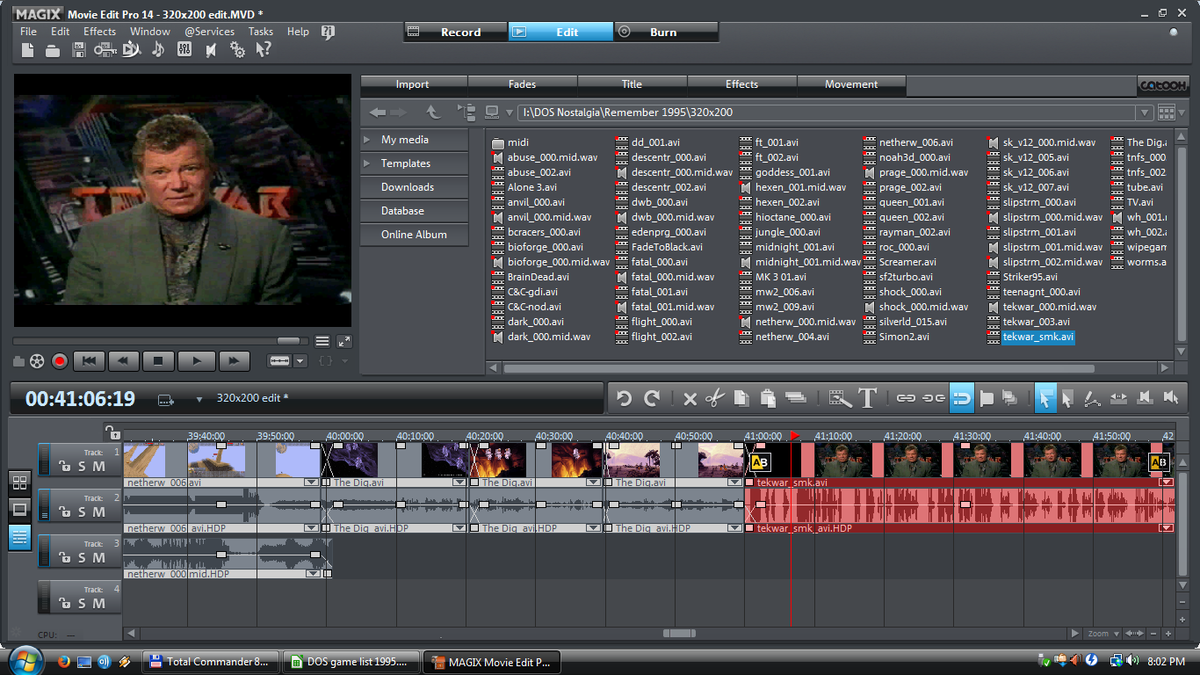The height and width of the screenshot is (675, 1200).
Task: Click the Set chapter marker flag icon
Action: coord(987,398)
